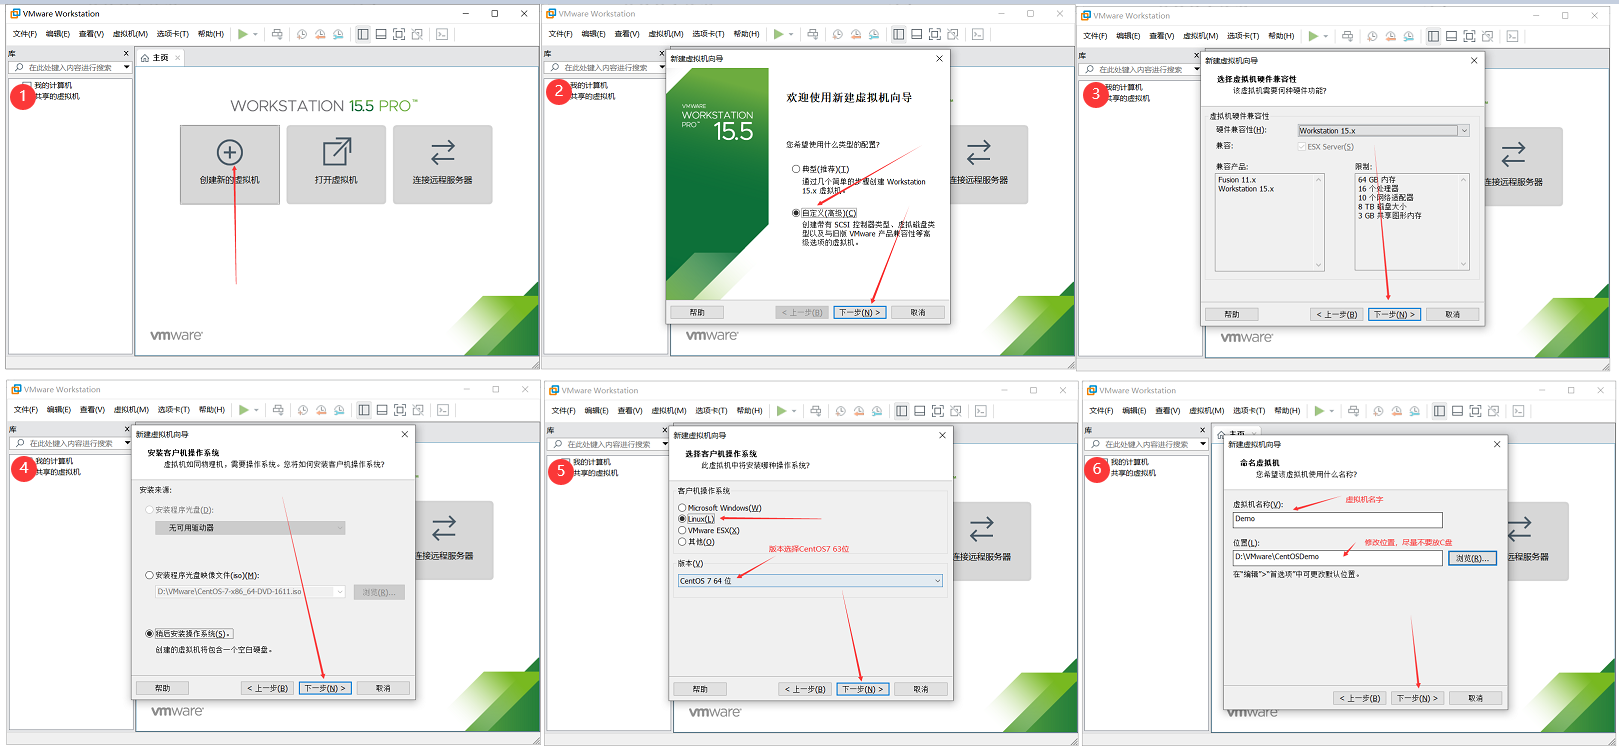Open the 查看(V) menu in the 硬件兼容性 window
The image size is (1619, 750).
click(x=1162, y=36)
